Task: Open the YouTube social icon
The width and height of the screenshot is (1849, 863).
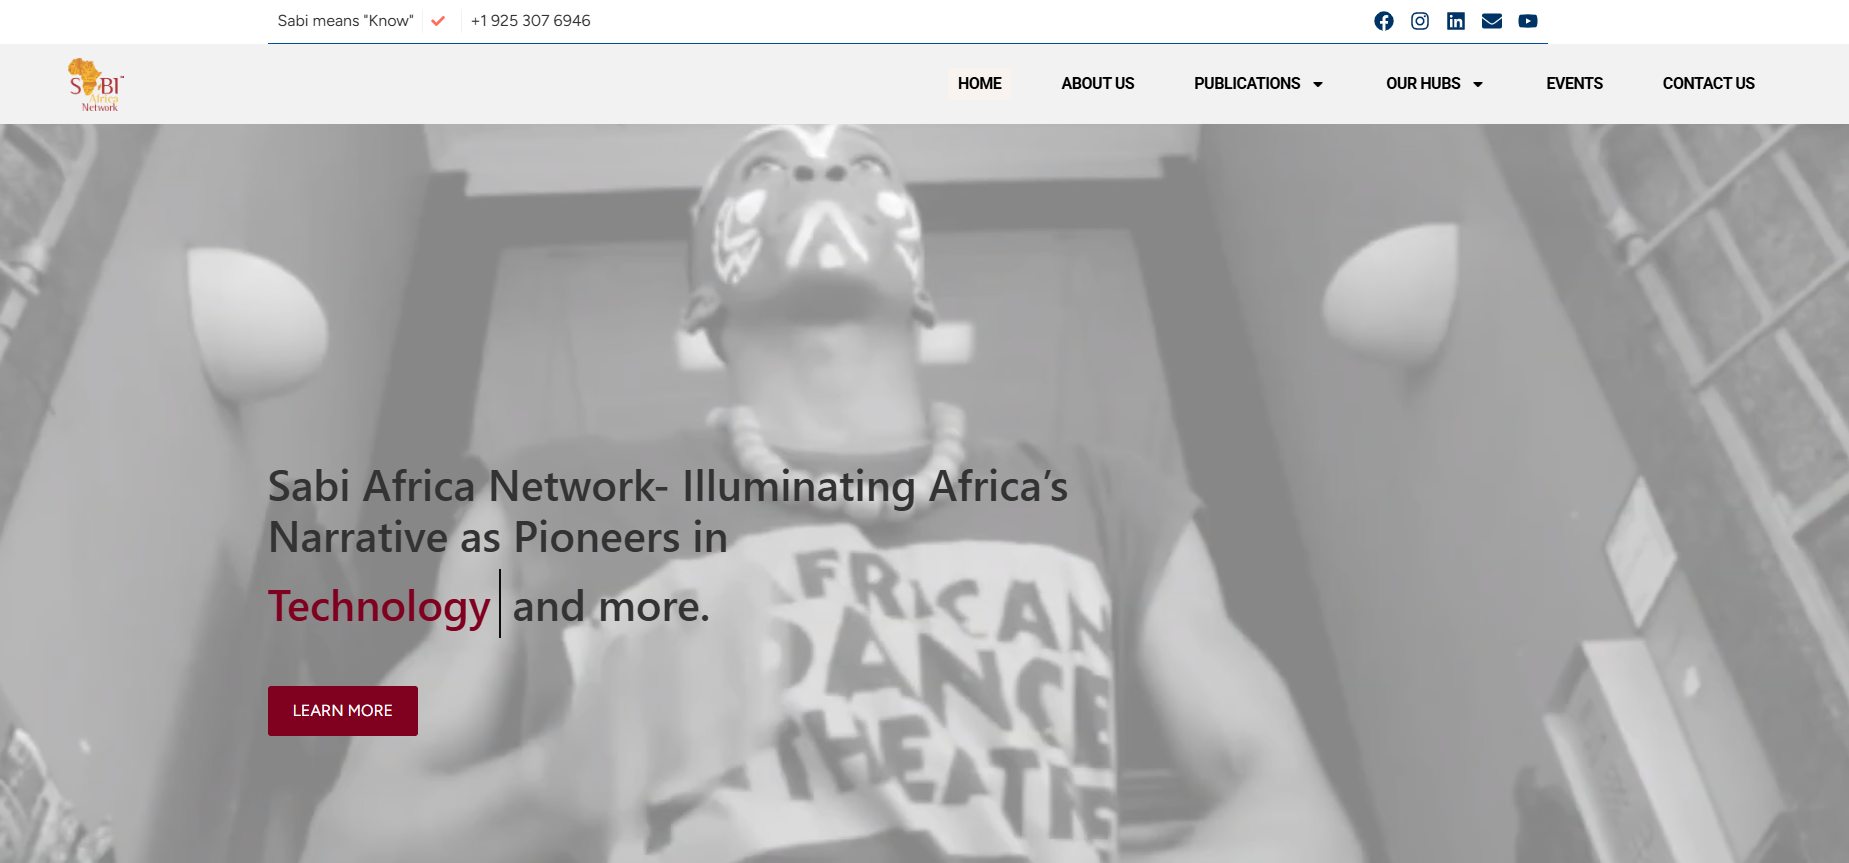Action: point(1527,21)
